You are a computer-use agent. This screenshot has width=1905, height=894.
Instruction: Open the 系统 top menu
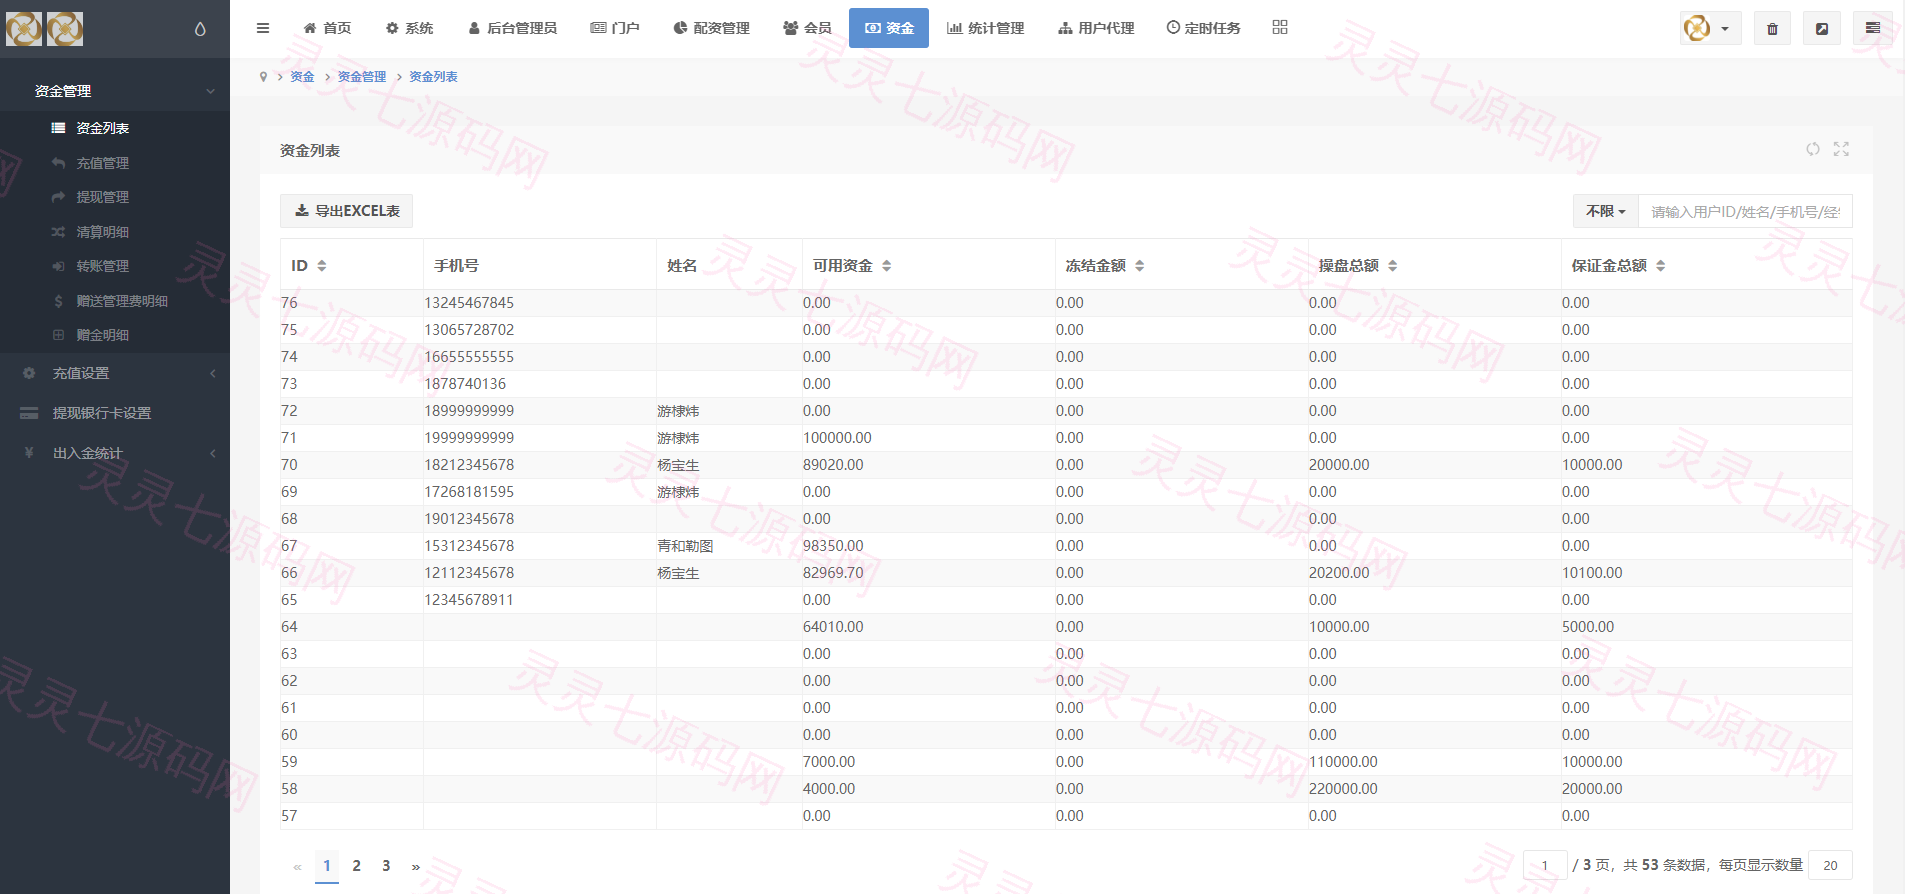410,28
